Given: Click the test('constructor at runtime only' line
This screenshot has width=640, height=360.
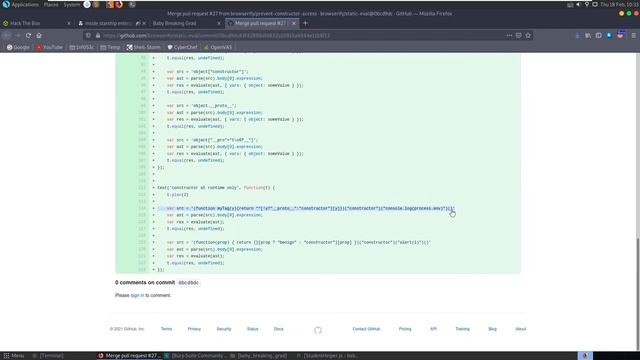Looking at the screenshot, I should point(216,188).
